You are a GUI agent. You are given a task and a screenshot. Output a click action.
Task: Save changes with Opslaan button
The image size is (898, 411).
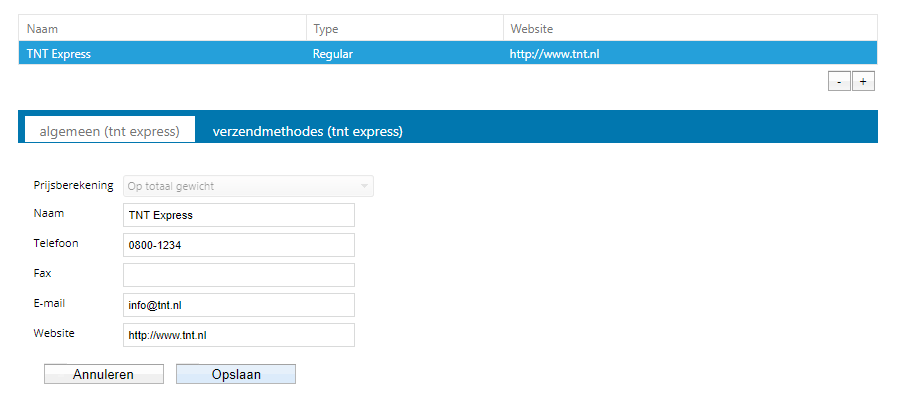[x=236, y=374]
